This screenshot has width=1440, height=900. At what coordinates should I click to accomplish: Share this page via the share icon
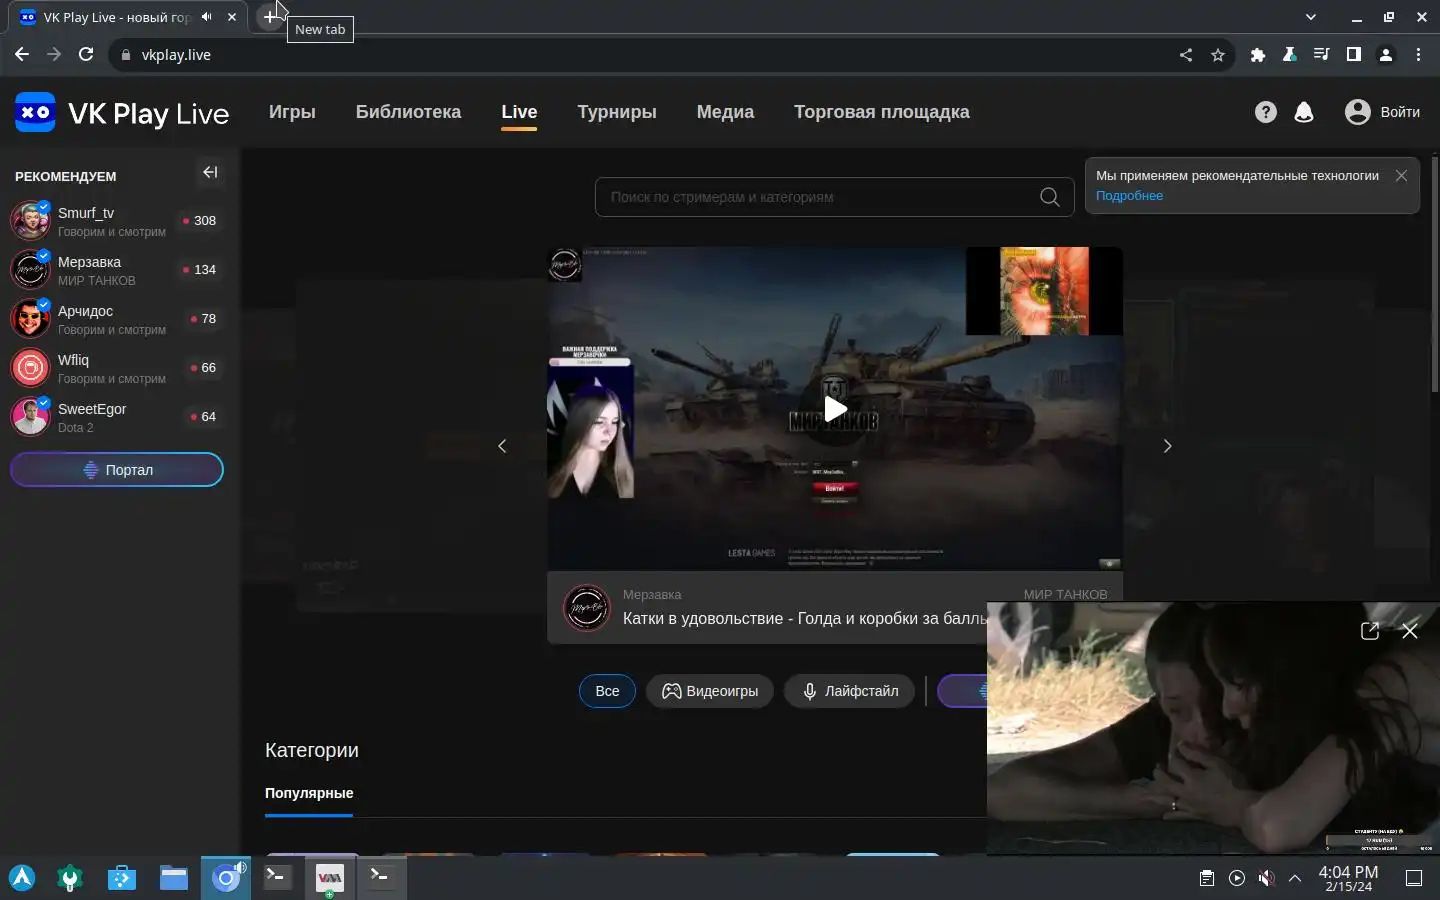(1186, 55)
